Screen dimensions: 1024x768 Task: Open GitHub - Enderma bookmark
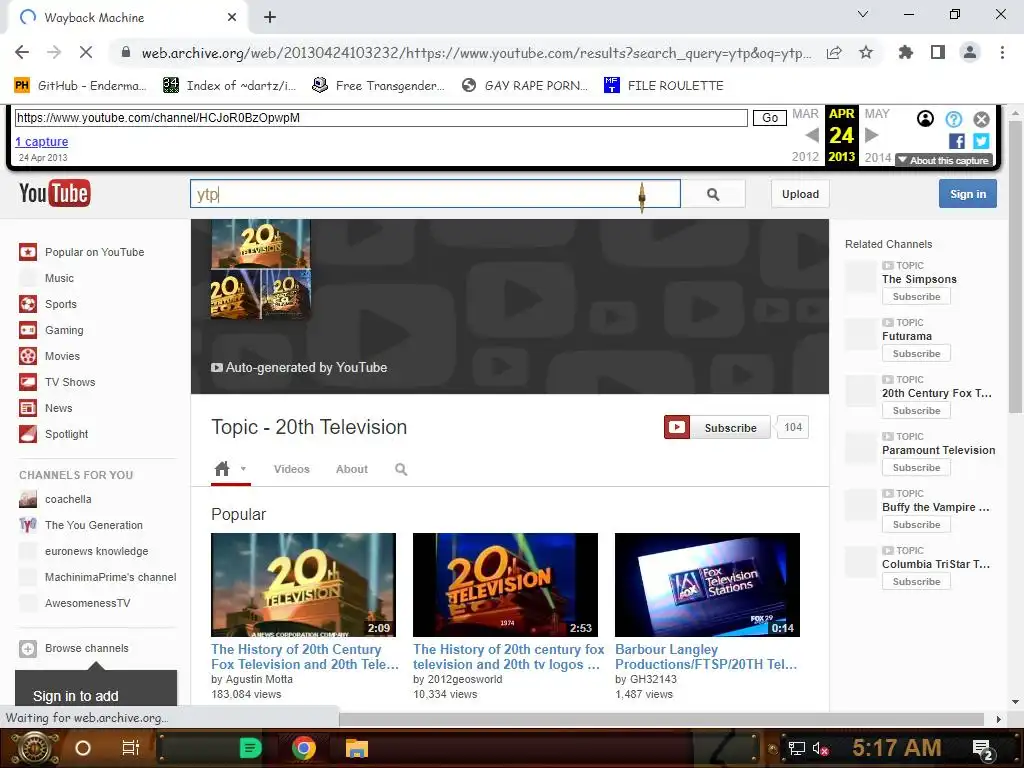pyautogui.click(x=80, y=86)
